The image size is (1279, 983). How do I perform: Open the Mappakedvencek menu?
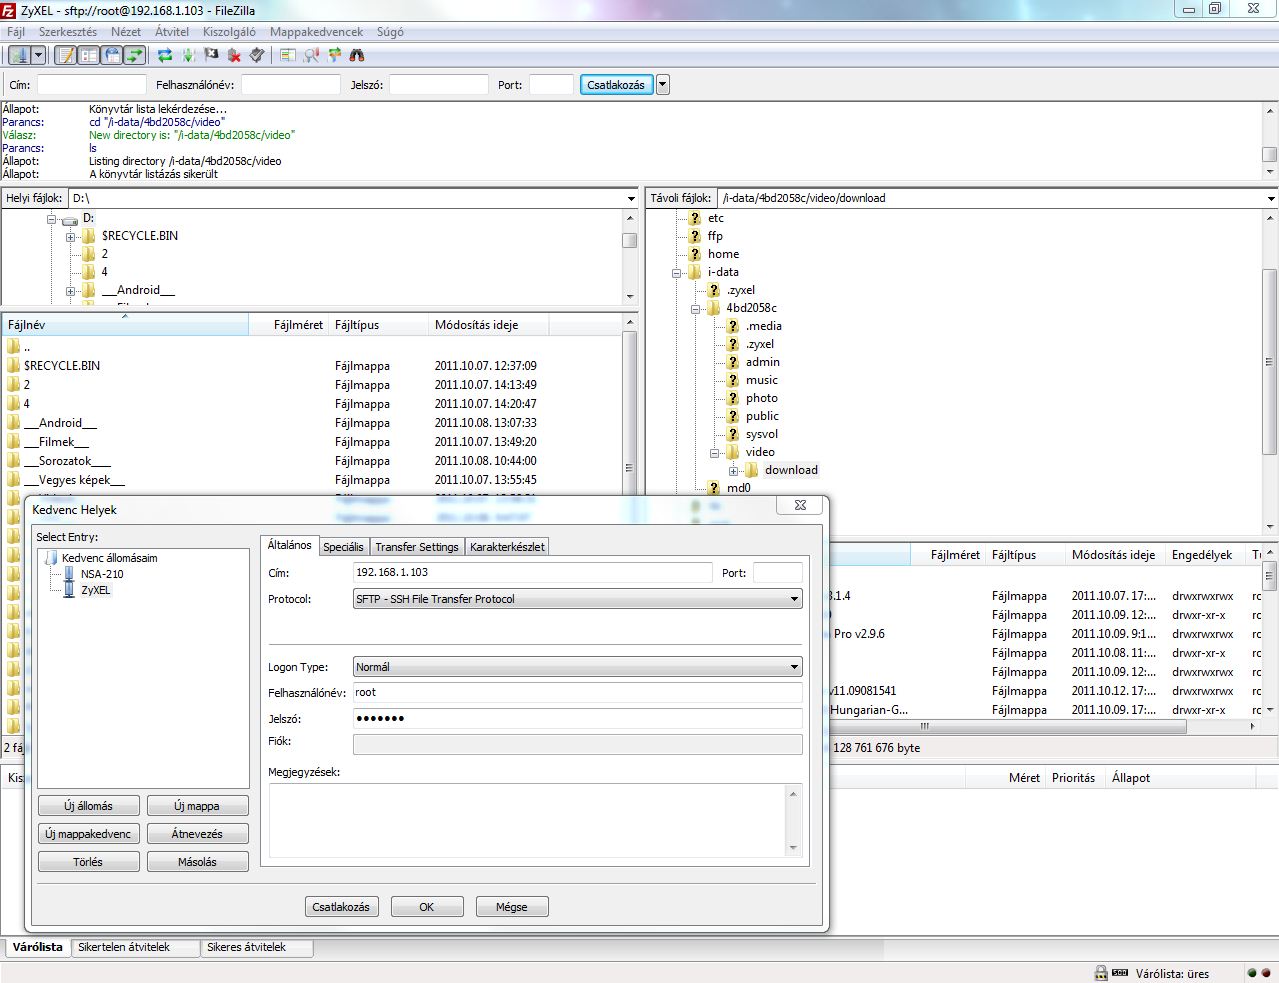[316, 32]
